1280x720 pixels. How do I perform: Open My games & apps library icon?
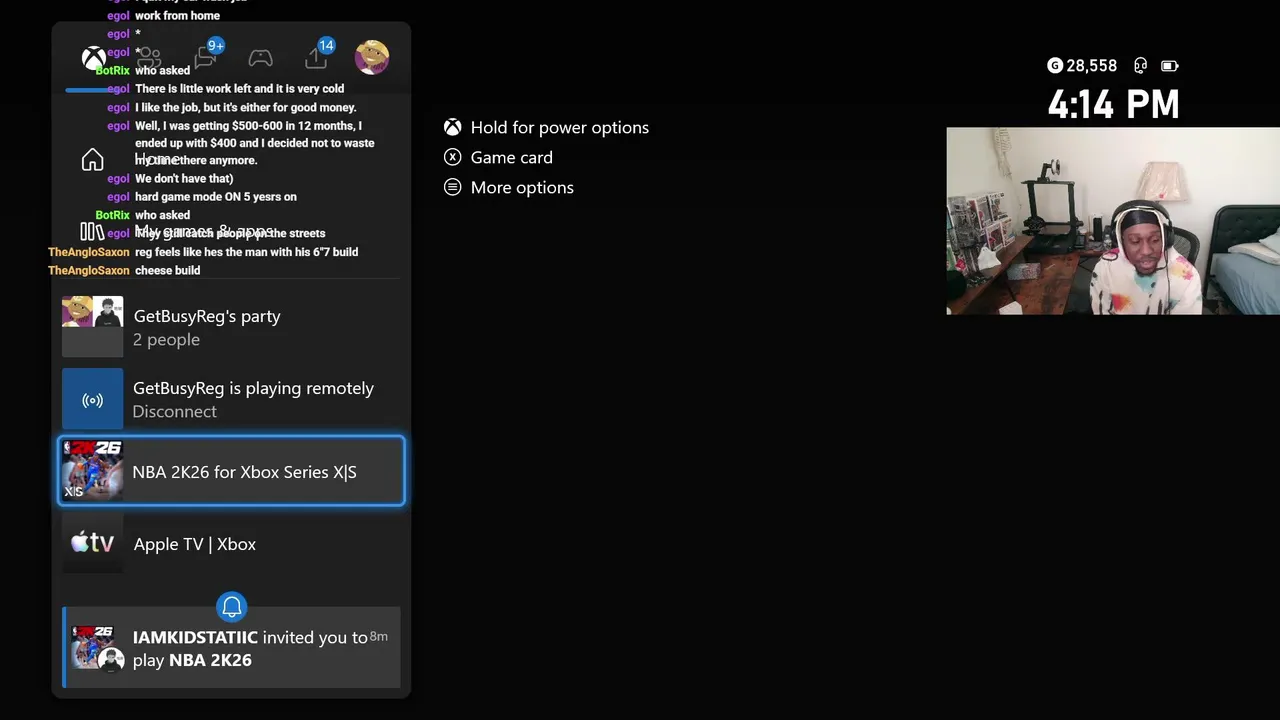[92, 232]
